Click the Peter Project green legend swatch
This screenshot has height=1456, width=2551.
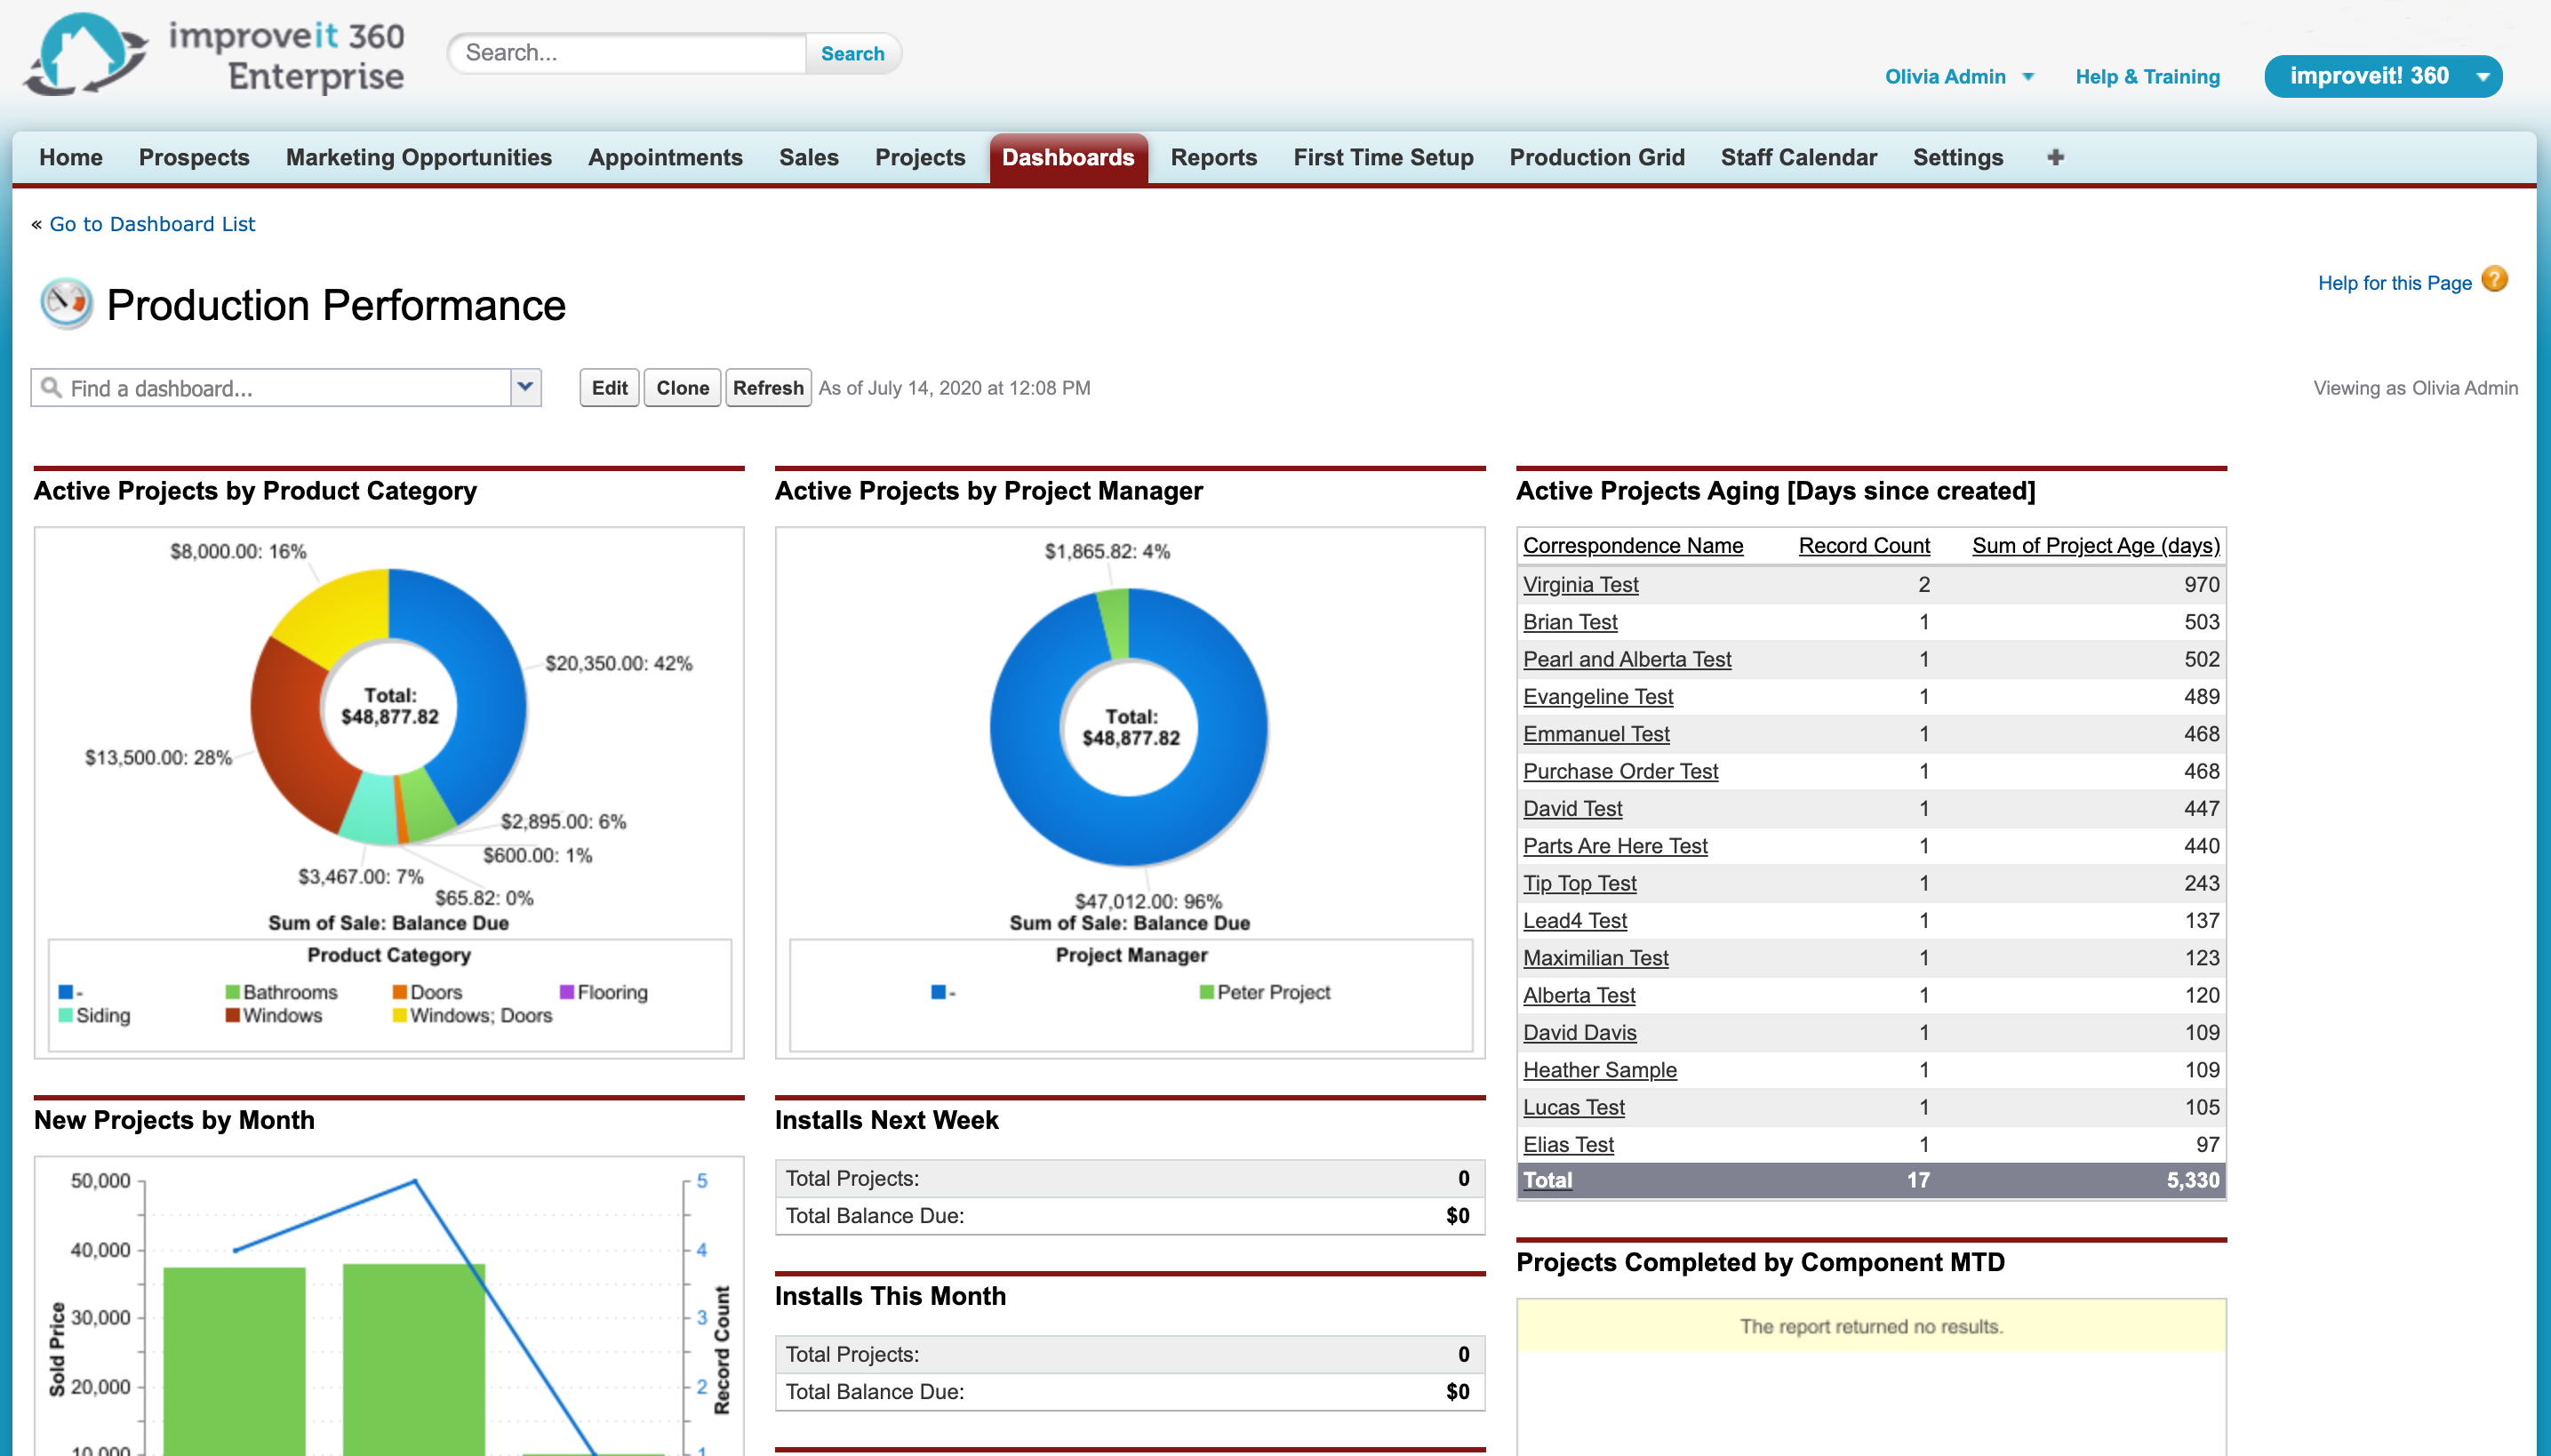tap(1206, 992)
